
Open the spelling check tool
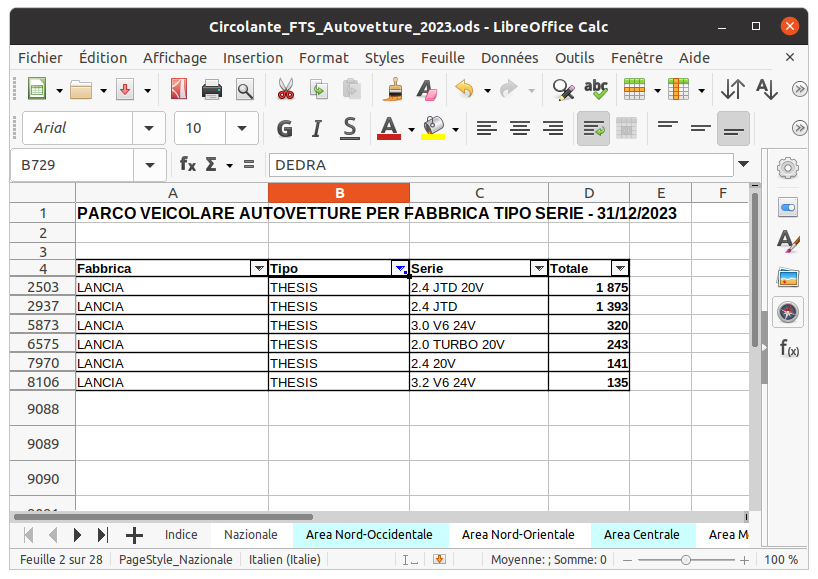pos(596,90)
